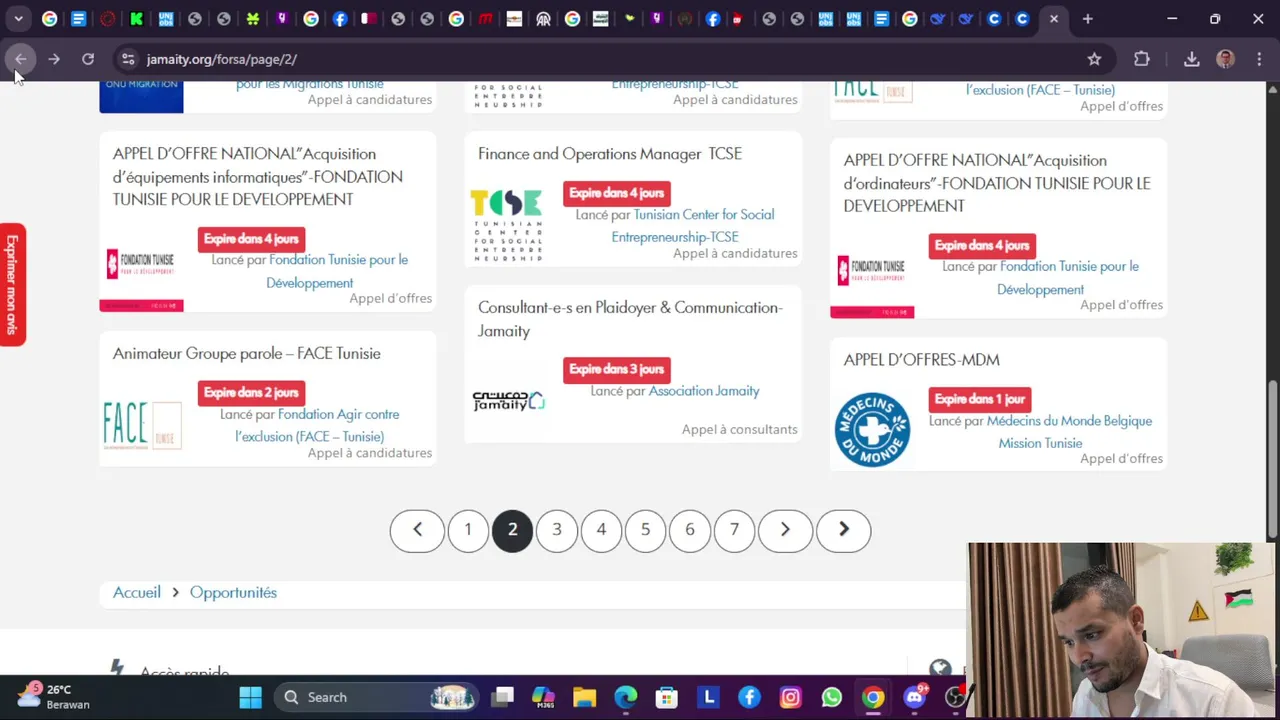Open the weather widget showing 26°C

point(55,697)
